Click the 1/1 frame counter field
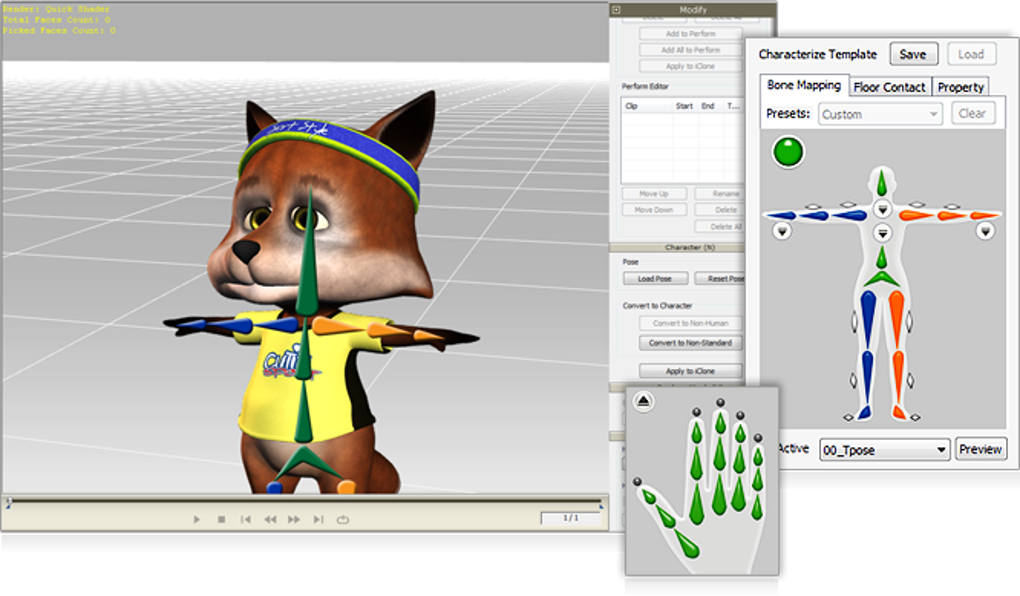1020x596 pixels. coord(570,518)
